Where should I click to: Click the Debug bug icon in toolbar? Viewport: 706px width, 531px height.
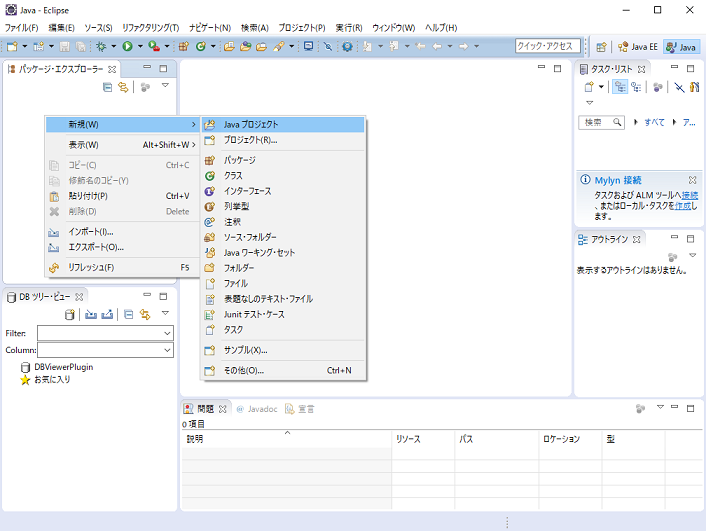pos(101,46)
